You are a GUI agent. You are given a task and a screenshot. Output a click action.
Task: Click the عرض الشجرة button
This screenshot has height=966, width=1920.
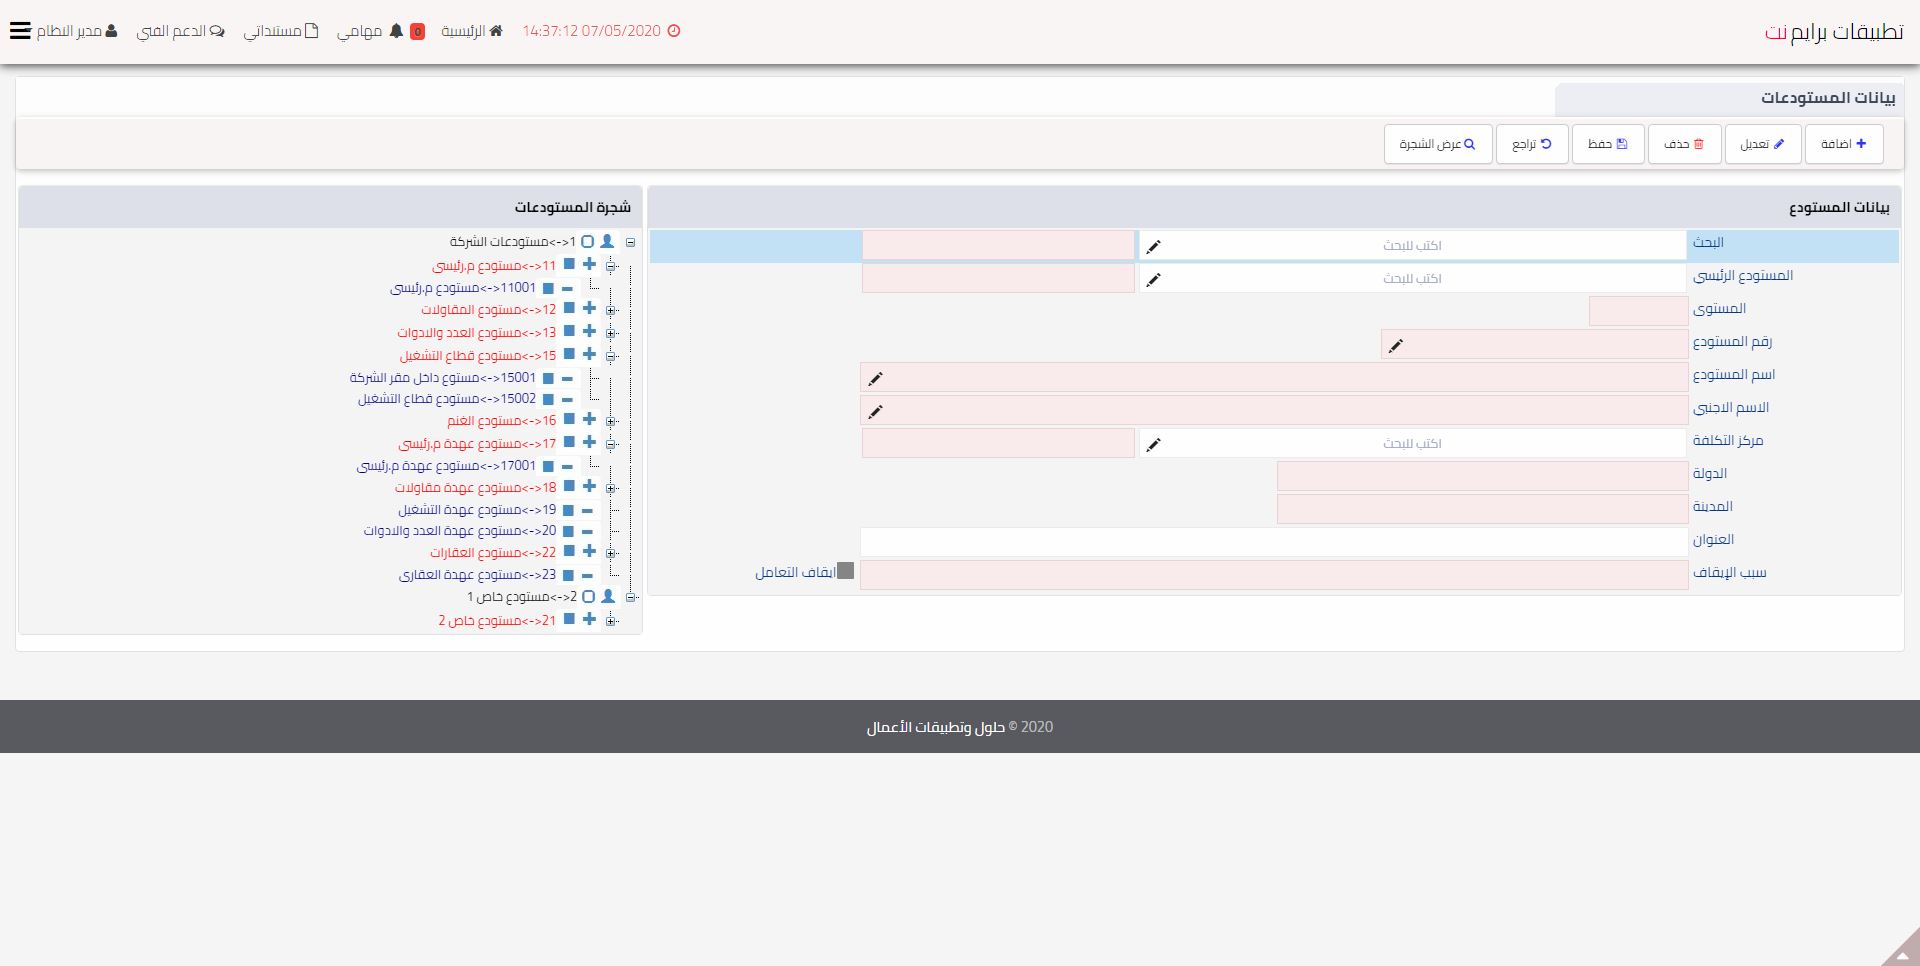pos(1437,144)
